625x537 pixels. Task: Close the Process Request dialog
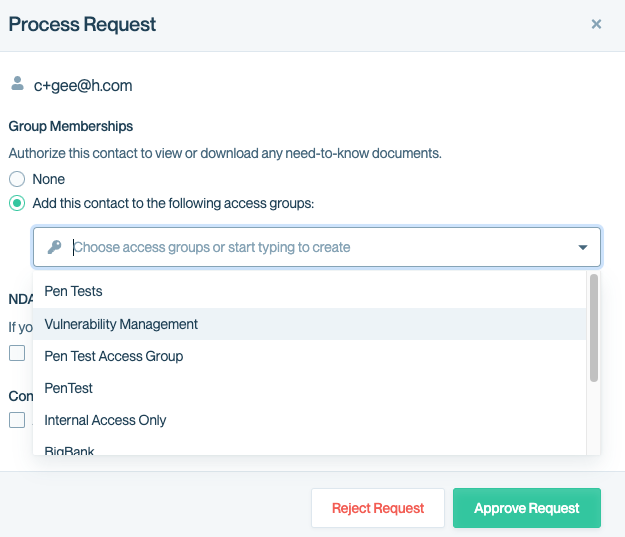(x=596, y=24)
